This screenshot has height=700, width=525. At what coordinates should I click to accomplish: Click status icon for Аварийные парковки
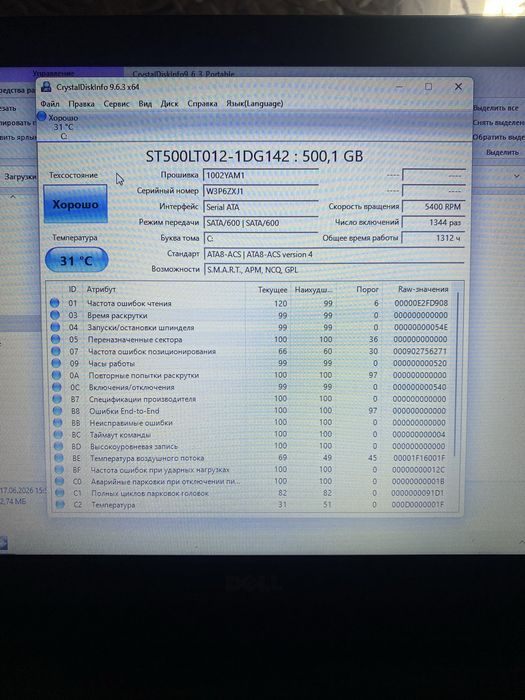[59, 481]
